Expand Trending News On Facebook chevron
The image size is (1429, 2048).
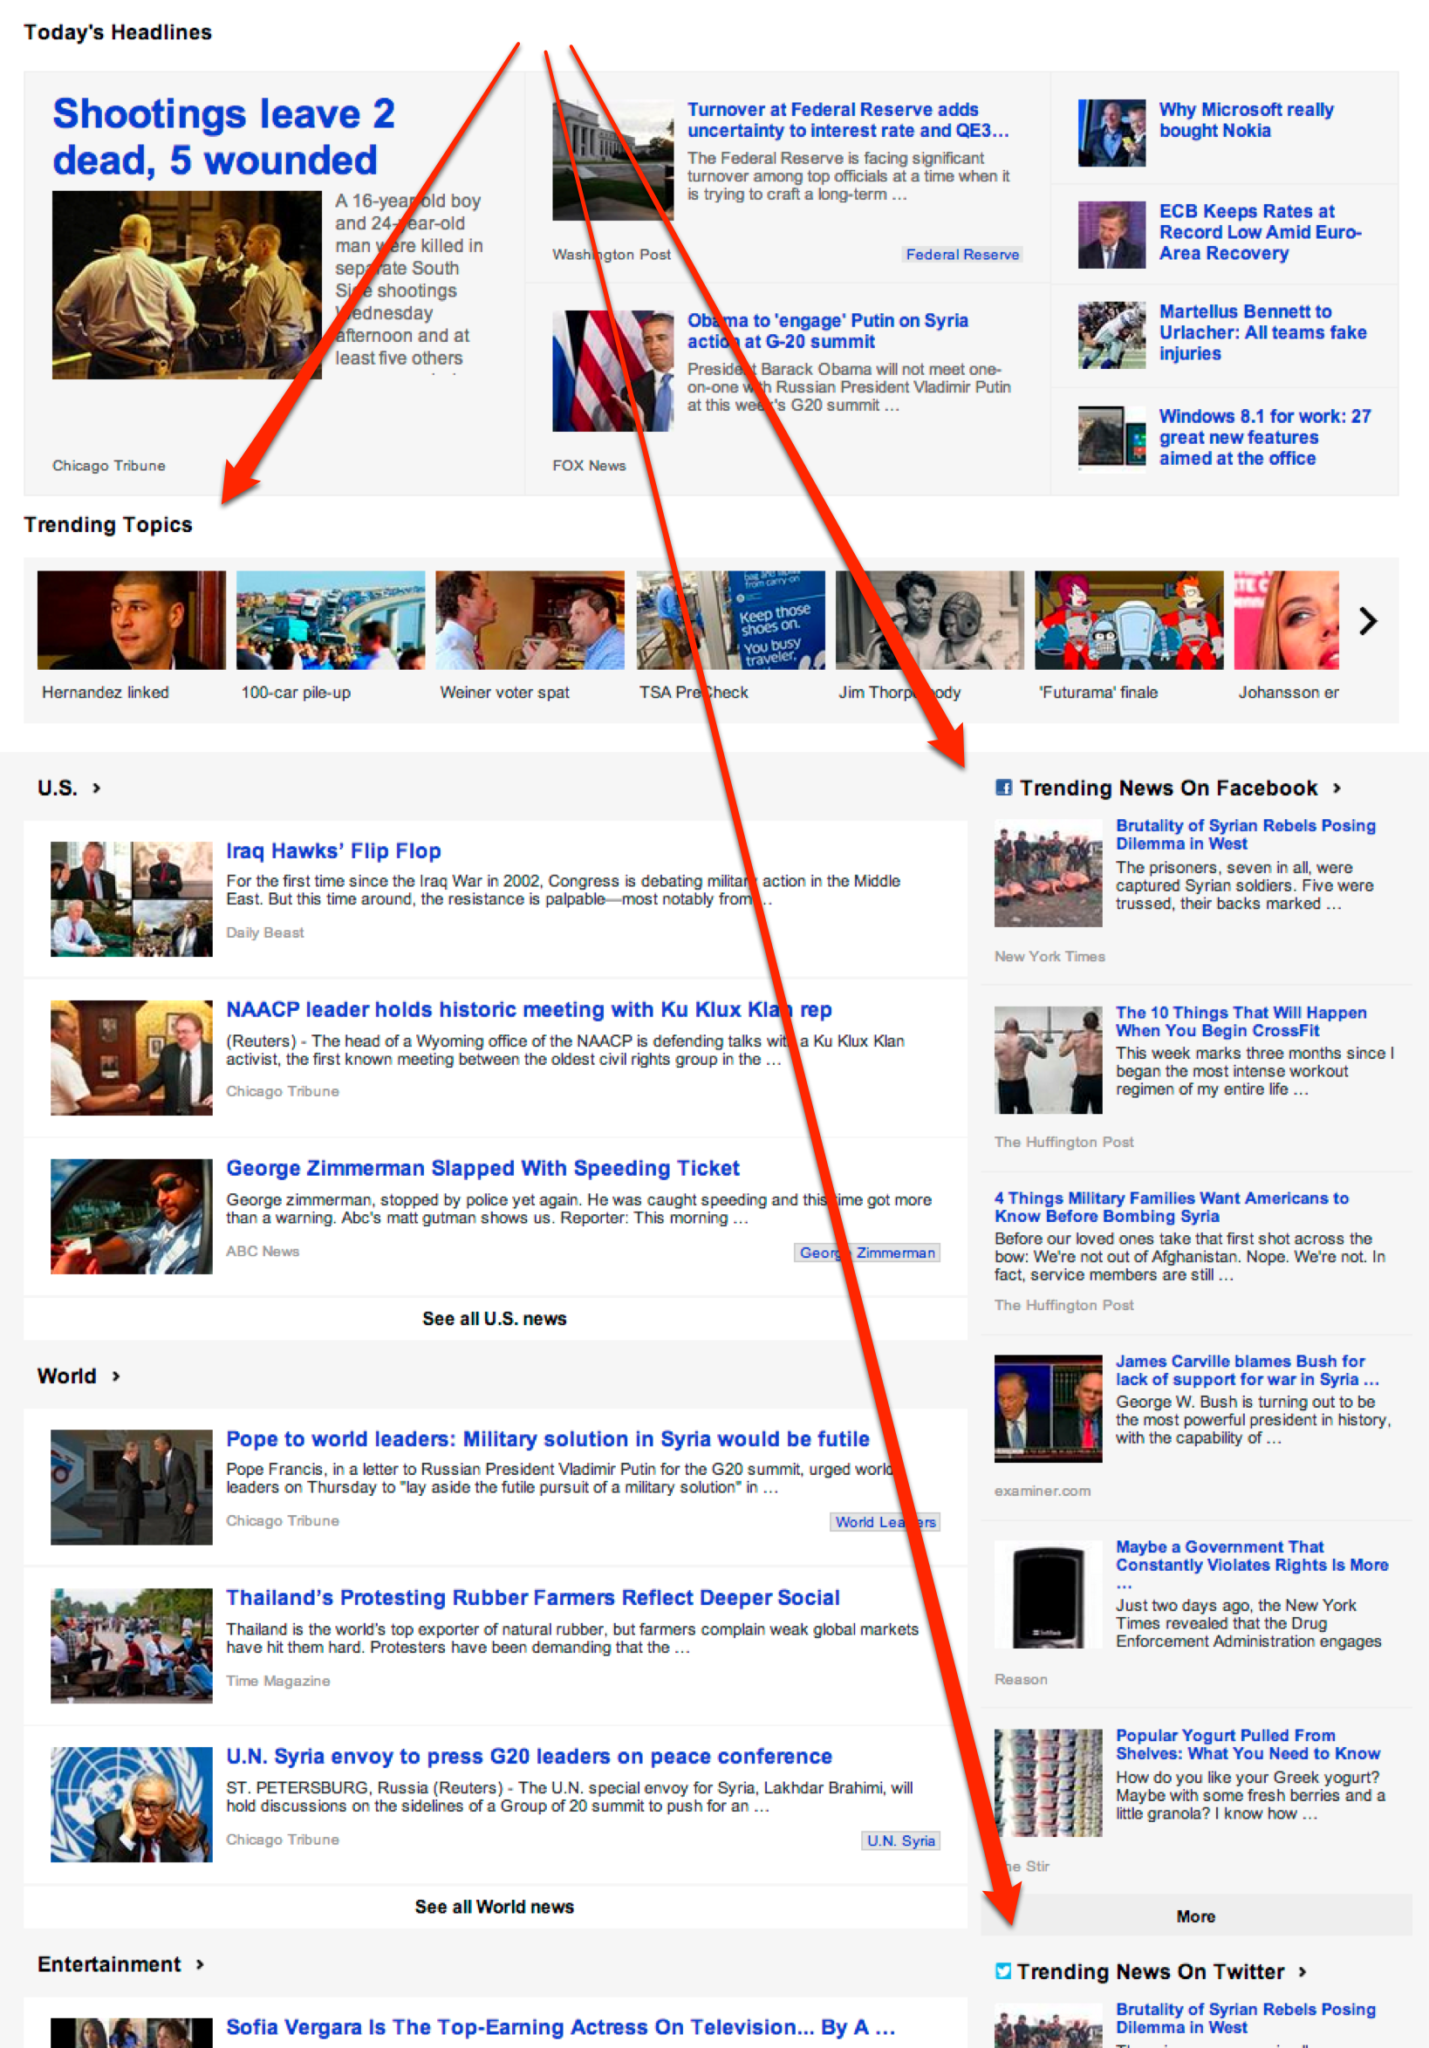pos(1337,788)
